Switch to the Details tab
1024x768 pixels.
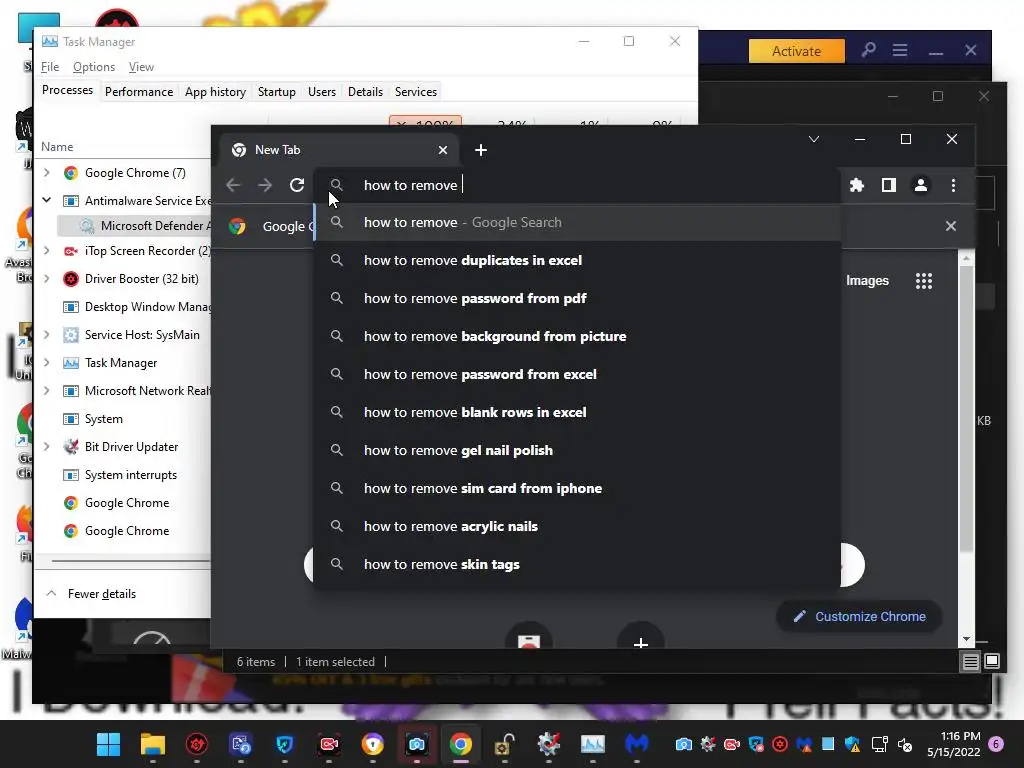click(365, 92)
